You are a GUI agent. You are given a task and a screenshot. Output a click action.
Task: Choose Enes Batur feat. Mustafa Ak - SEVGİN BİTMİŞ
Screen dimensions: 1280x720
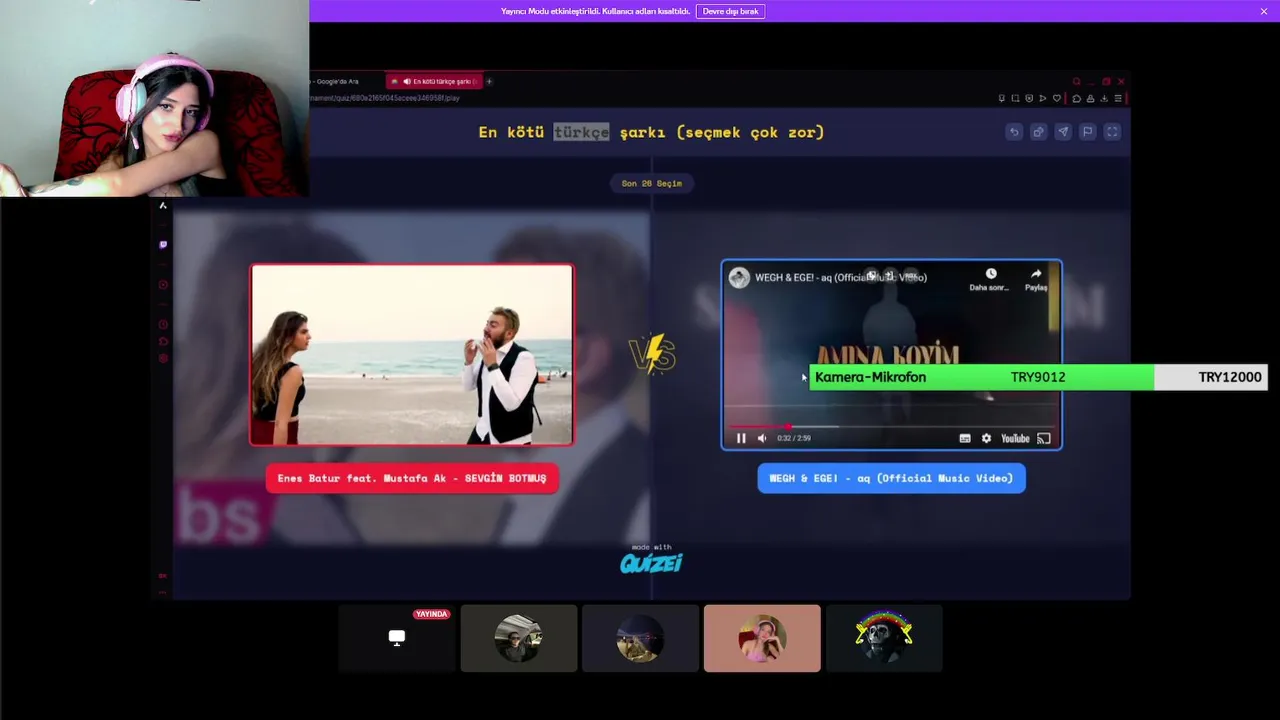(412, 478)
